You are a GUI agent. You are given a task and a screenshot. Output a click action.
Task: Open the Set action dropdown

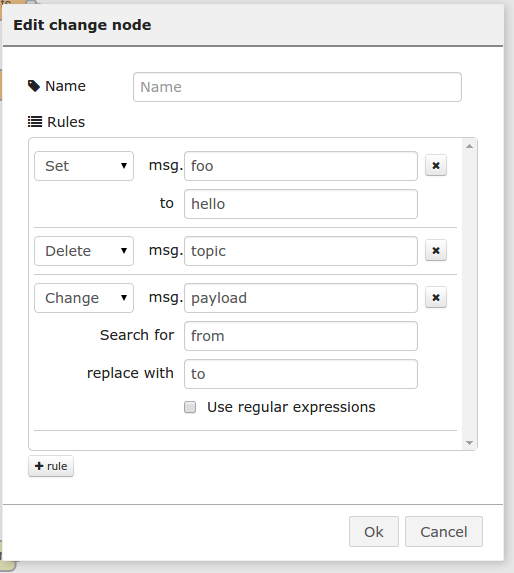point(84,166)
